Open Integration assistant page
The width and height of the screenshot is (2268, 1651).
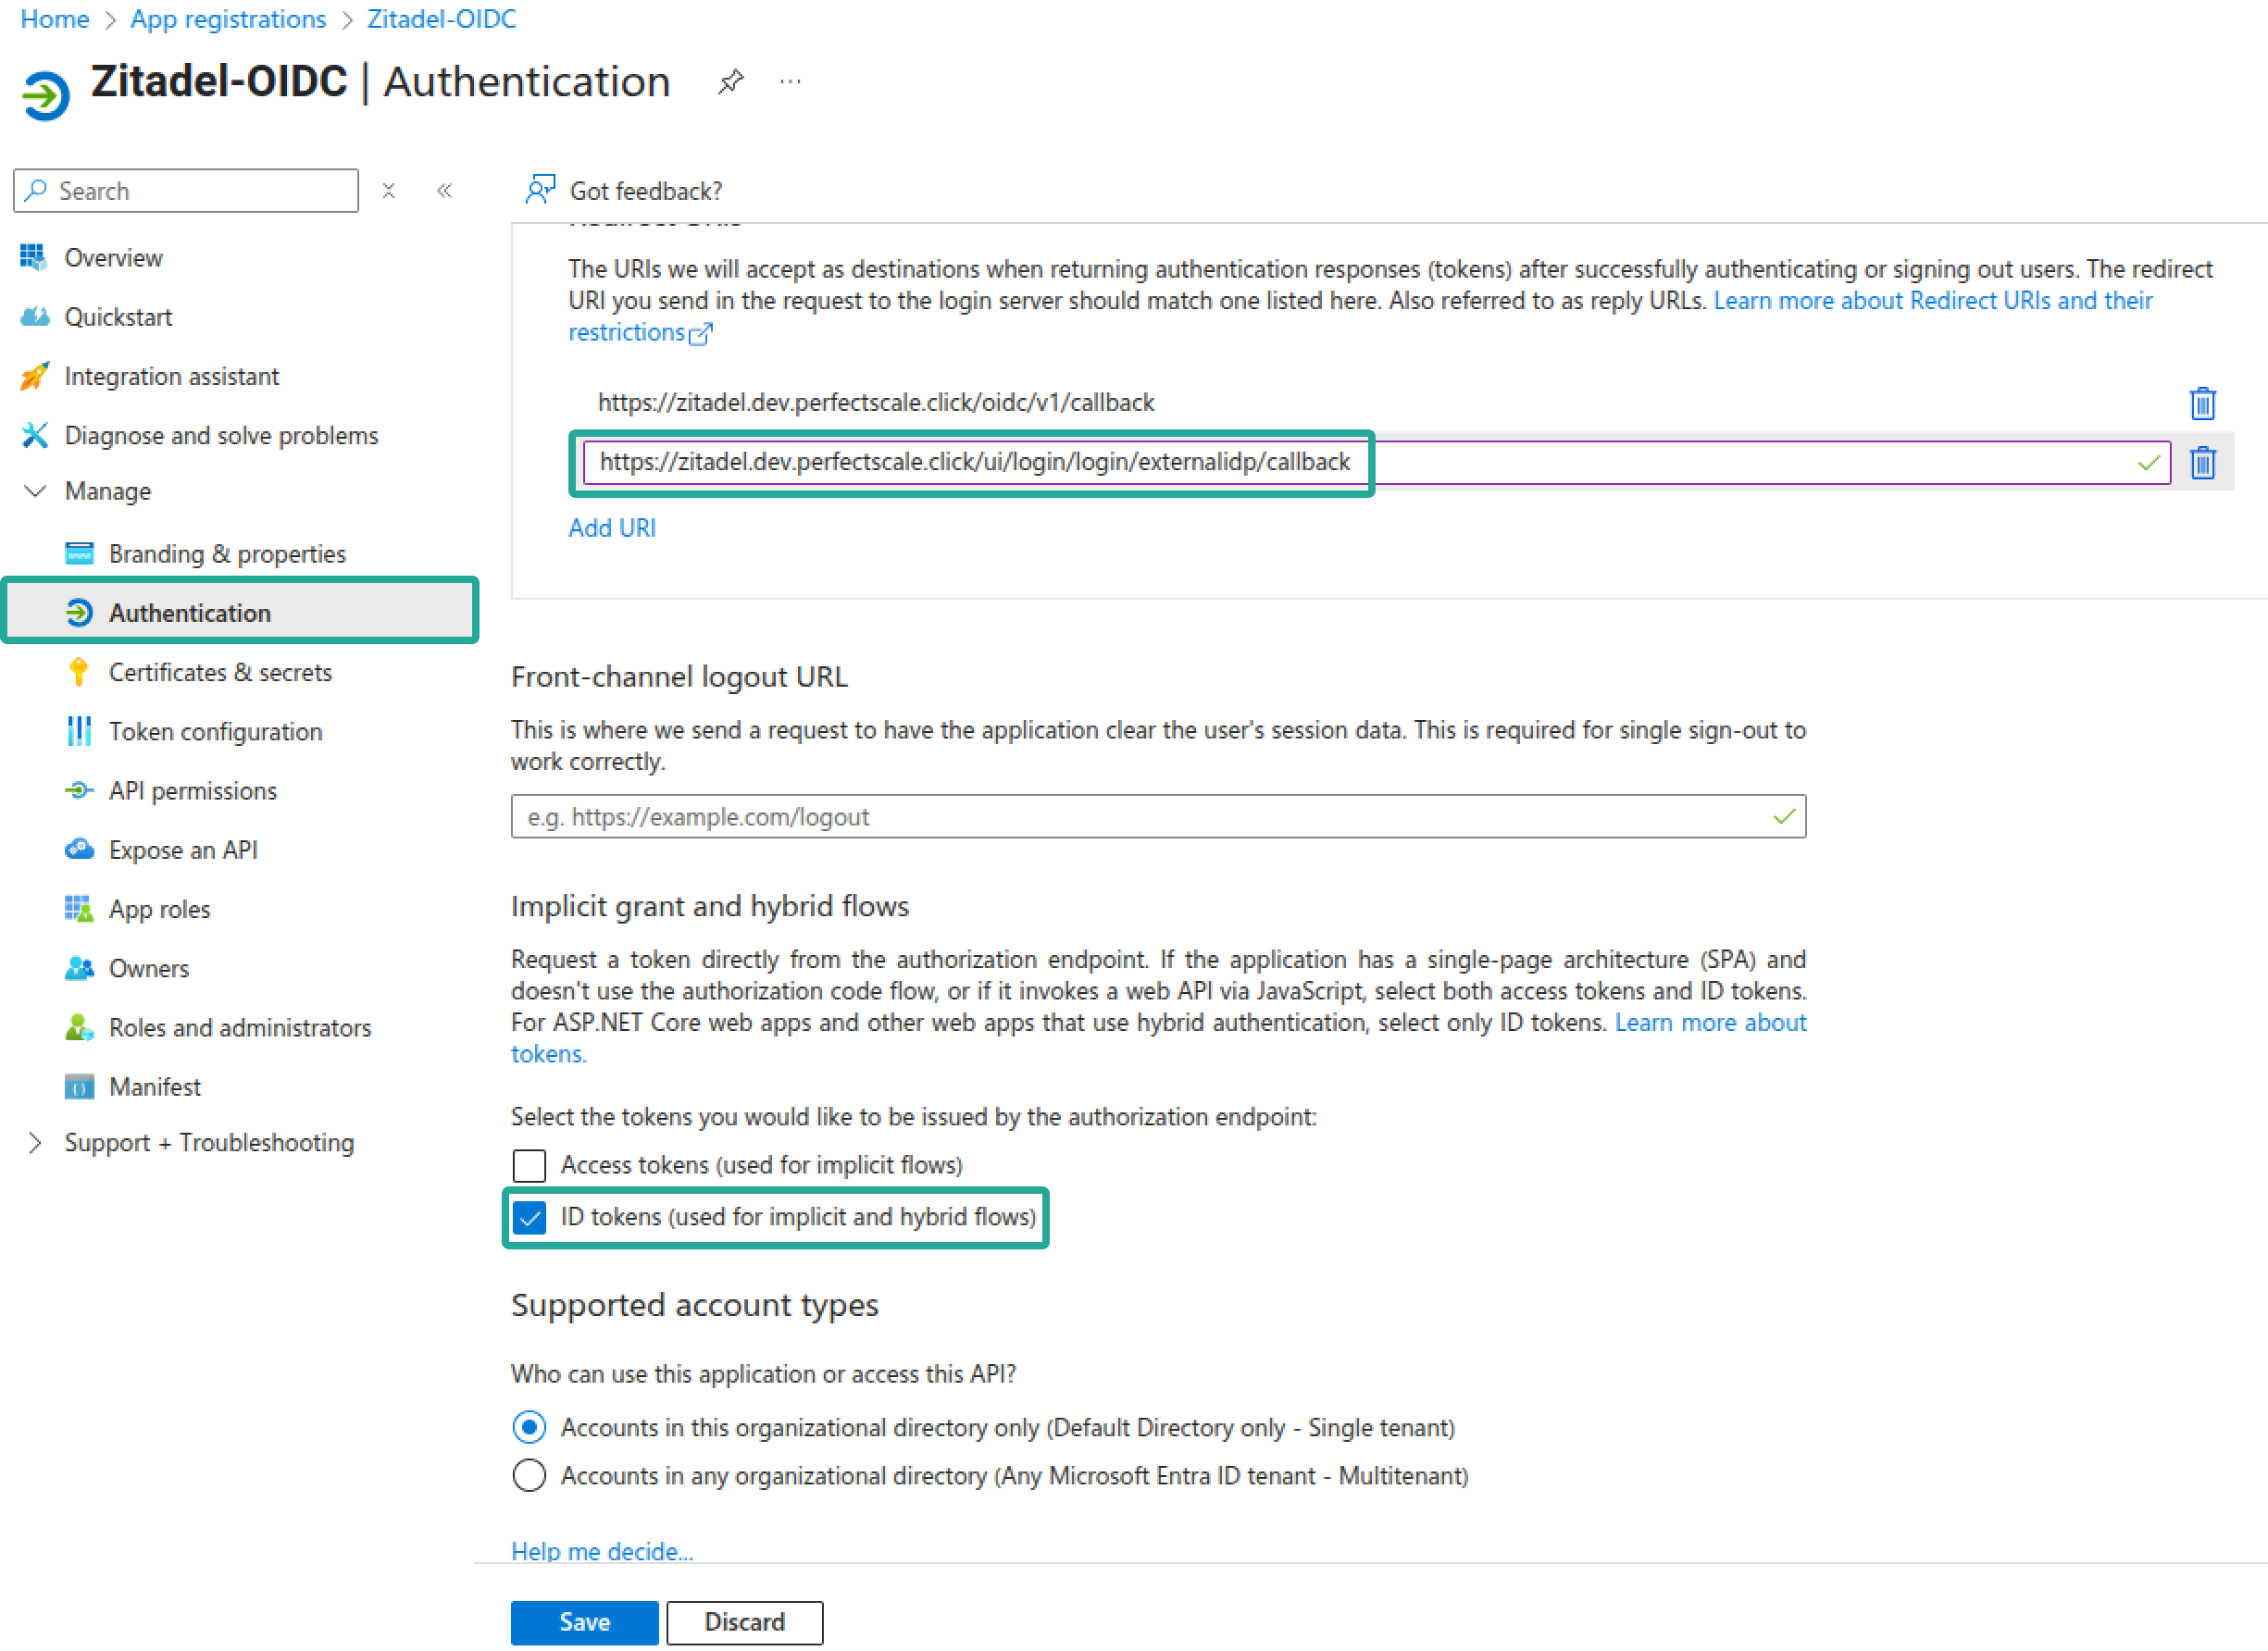(172, 376)
